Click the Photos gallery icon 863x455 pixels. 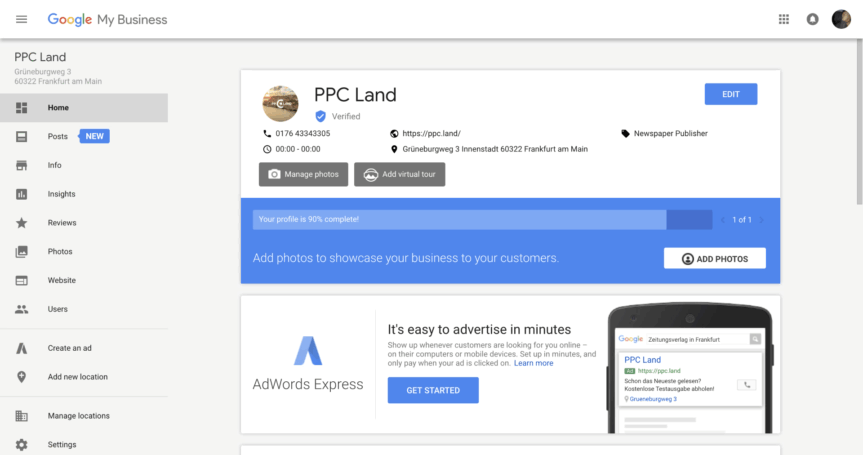pos(21,251)
